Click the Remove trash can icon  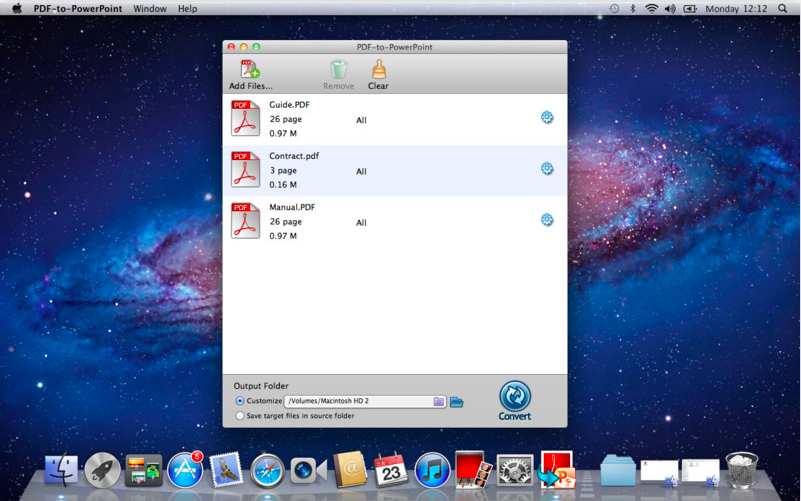coord(338,69)
